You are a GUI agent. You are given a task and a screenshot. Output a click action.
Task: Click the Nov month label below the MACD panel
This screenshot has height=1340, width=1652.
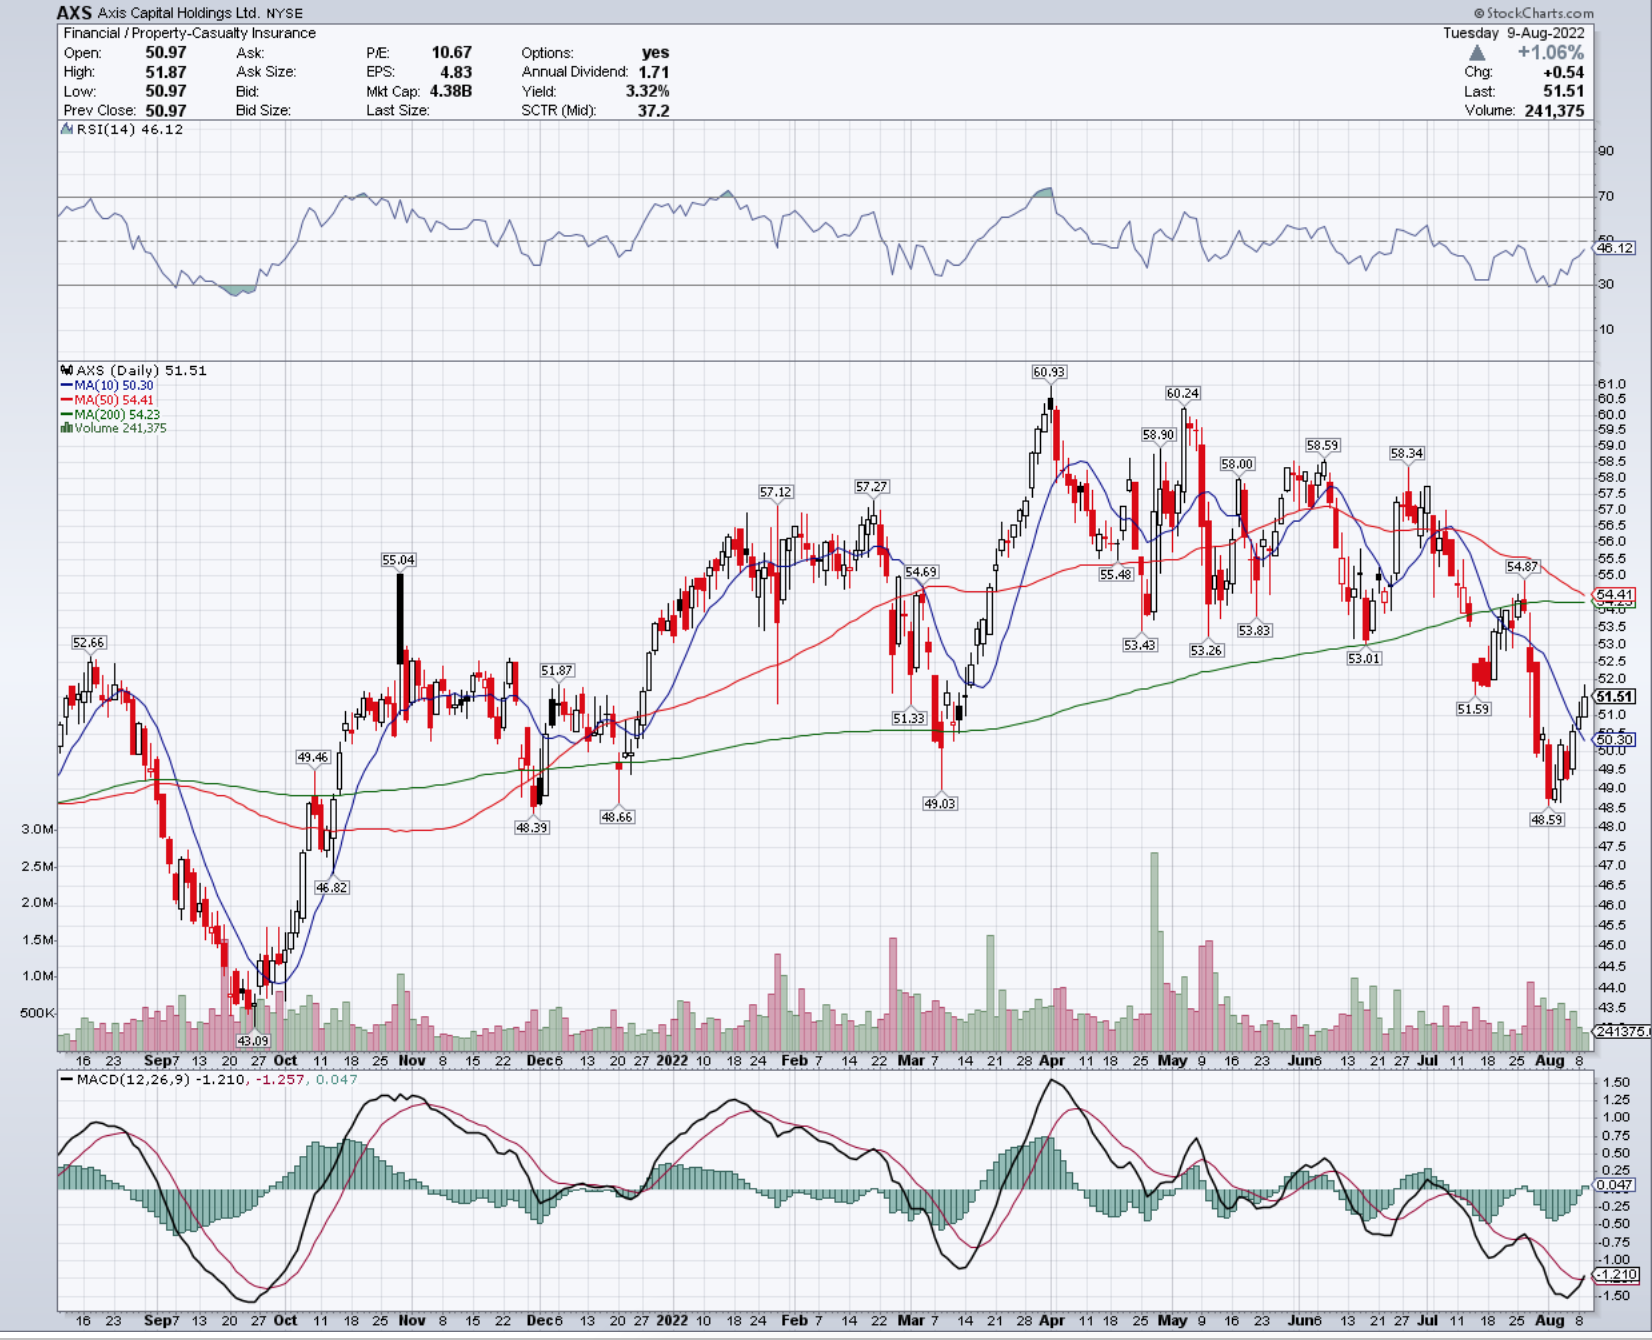click(412, 1320)
